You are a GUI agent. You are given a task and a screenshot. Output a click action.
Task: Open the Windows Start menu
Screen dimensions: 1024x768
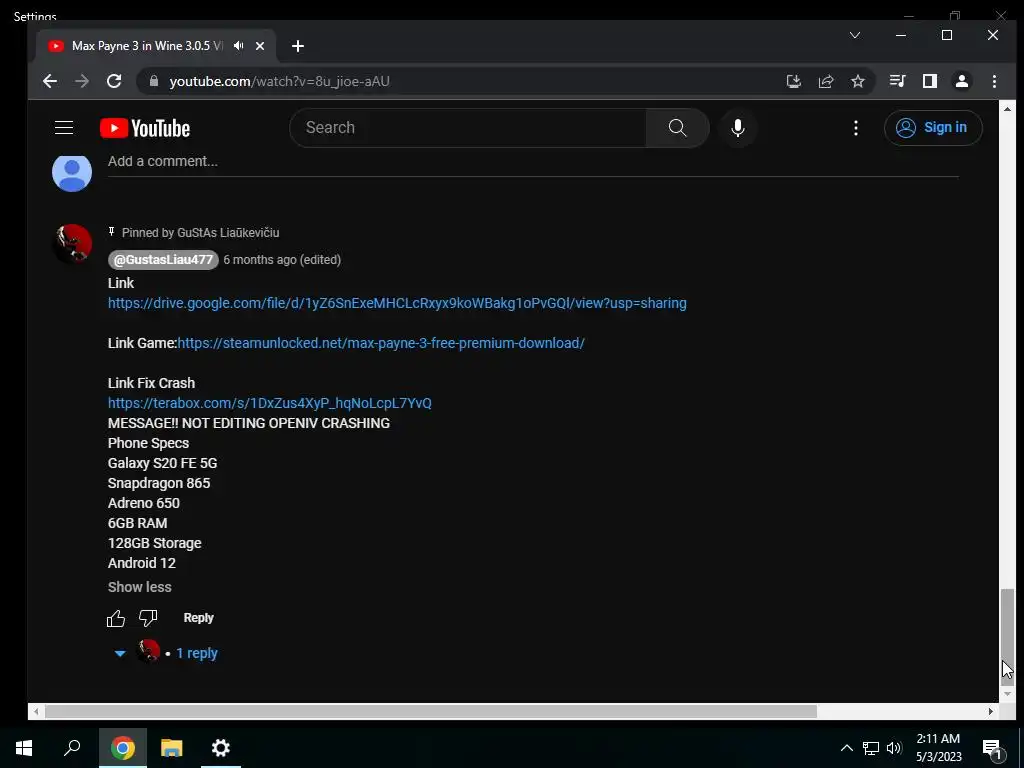pos(24,748)
